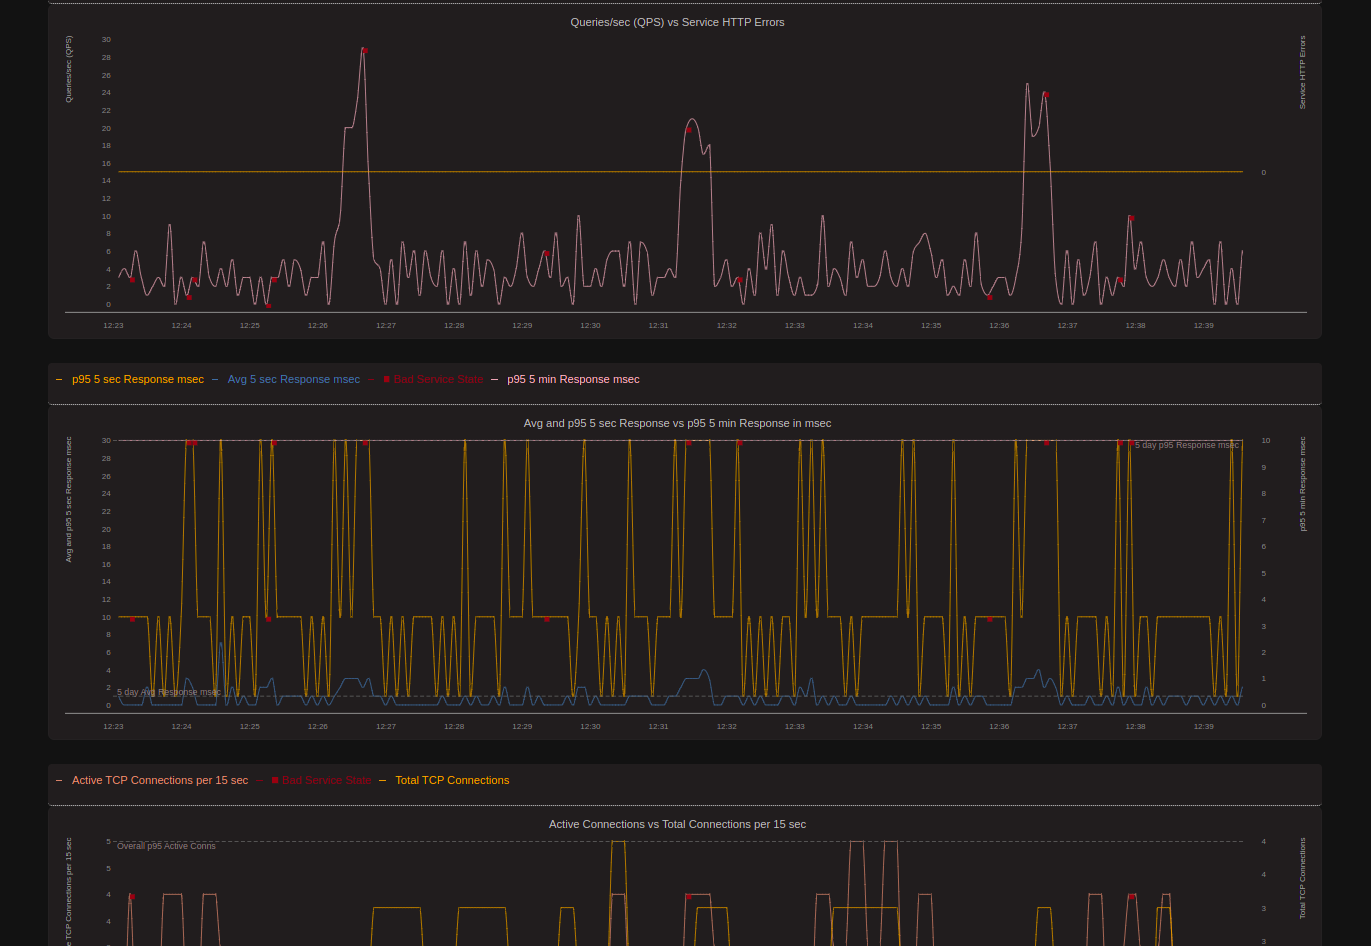Click the orange dash icon before "Active TCP Connections per 15 sec"
This screenshot has height=946, width=1371.
click(58, 780)
